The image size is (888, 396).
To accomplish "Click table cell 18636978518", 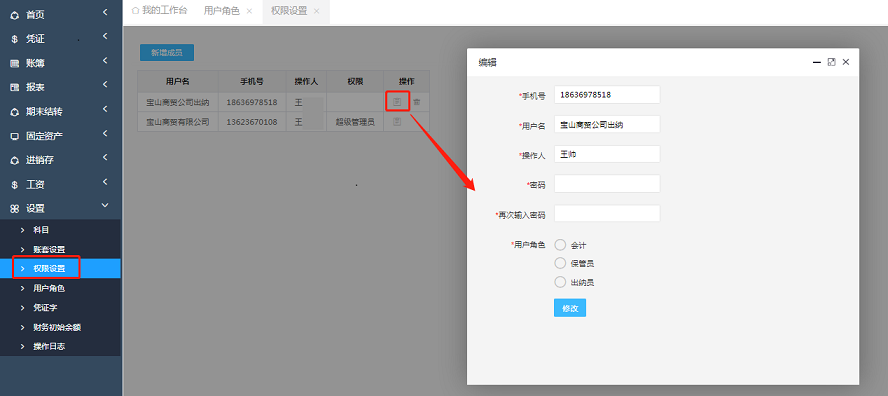I will click(252, 103).
